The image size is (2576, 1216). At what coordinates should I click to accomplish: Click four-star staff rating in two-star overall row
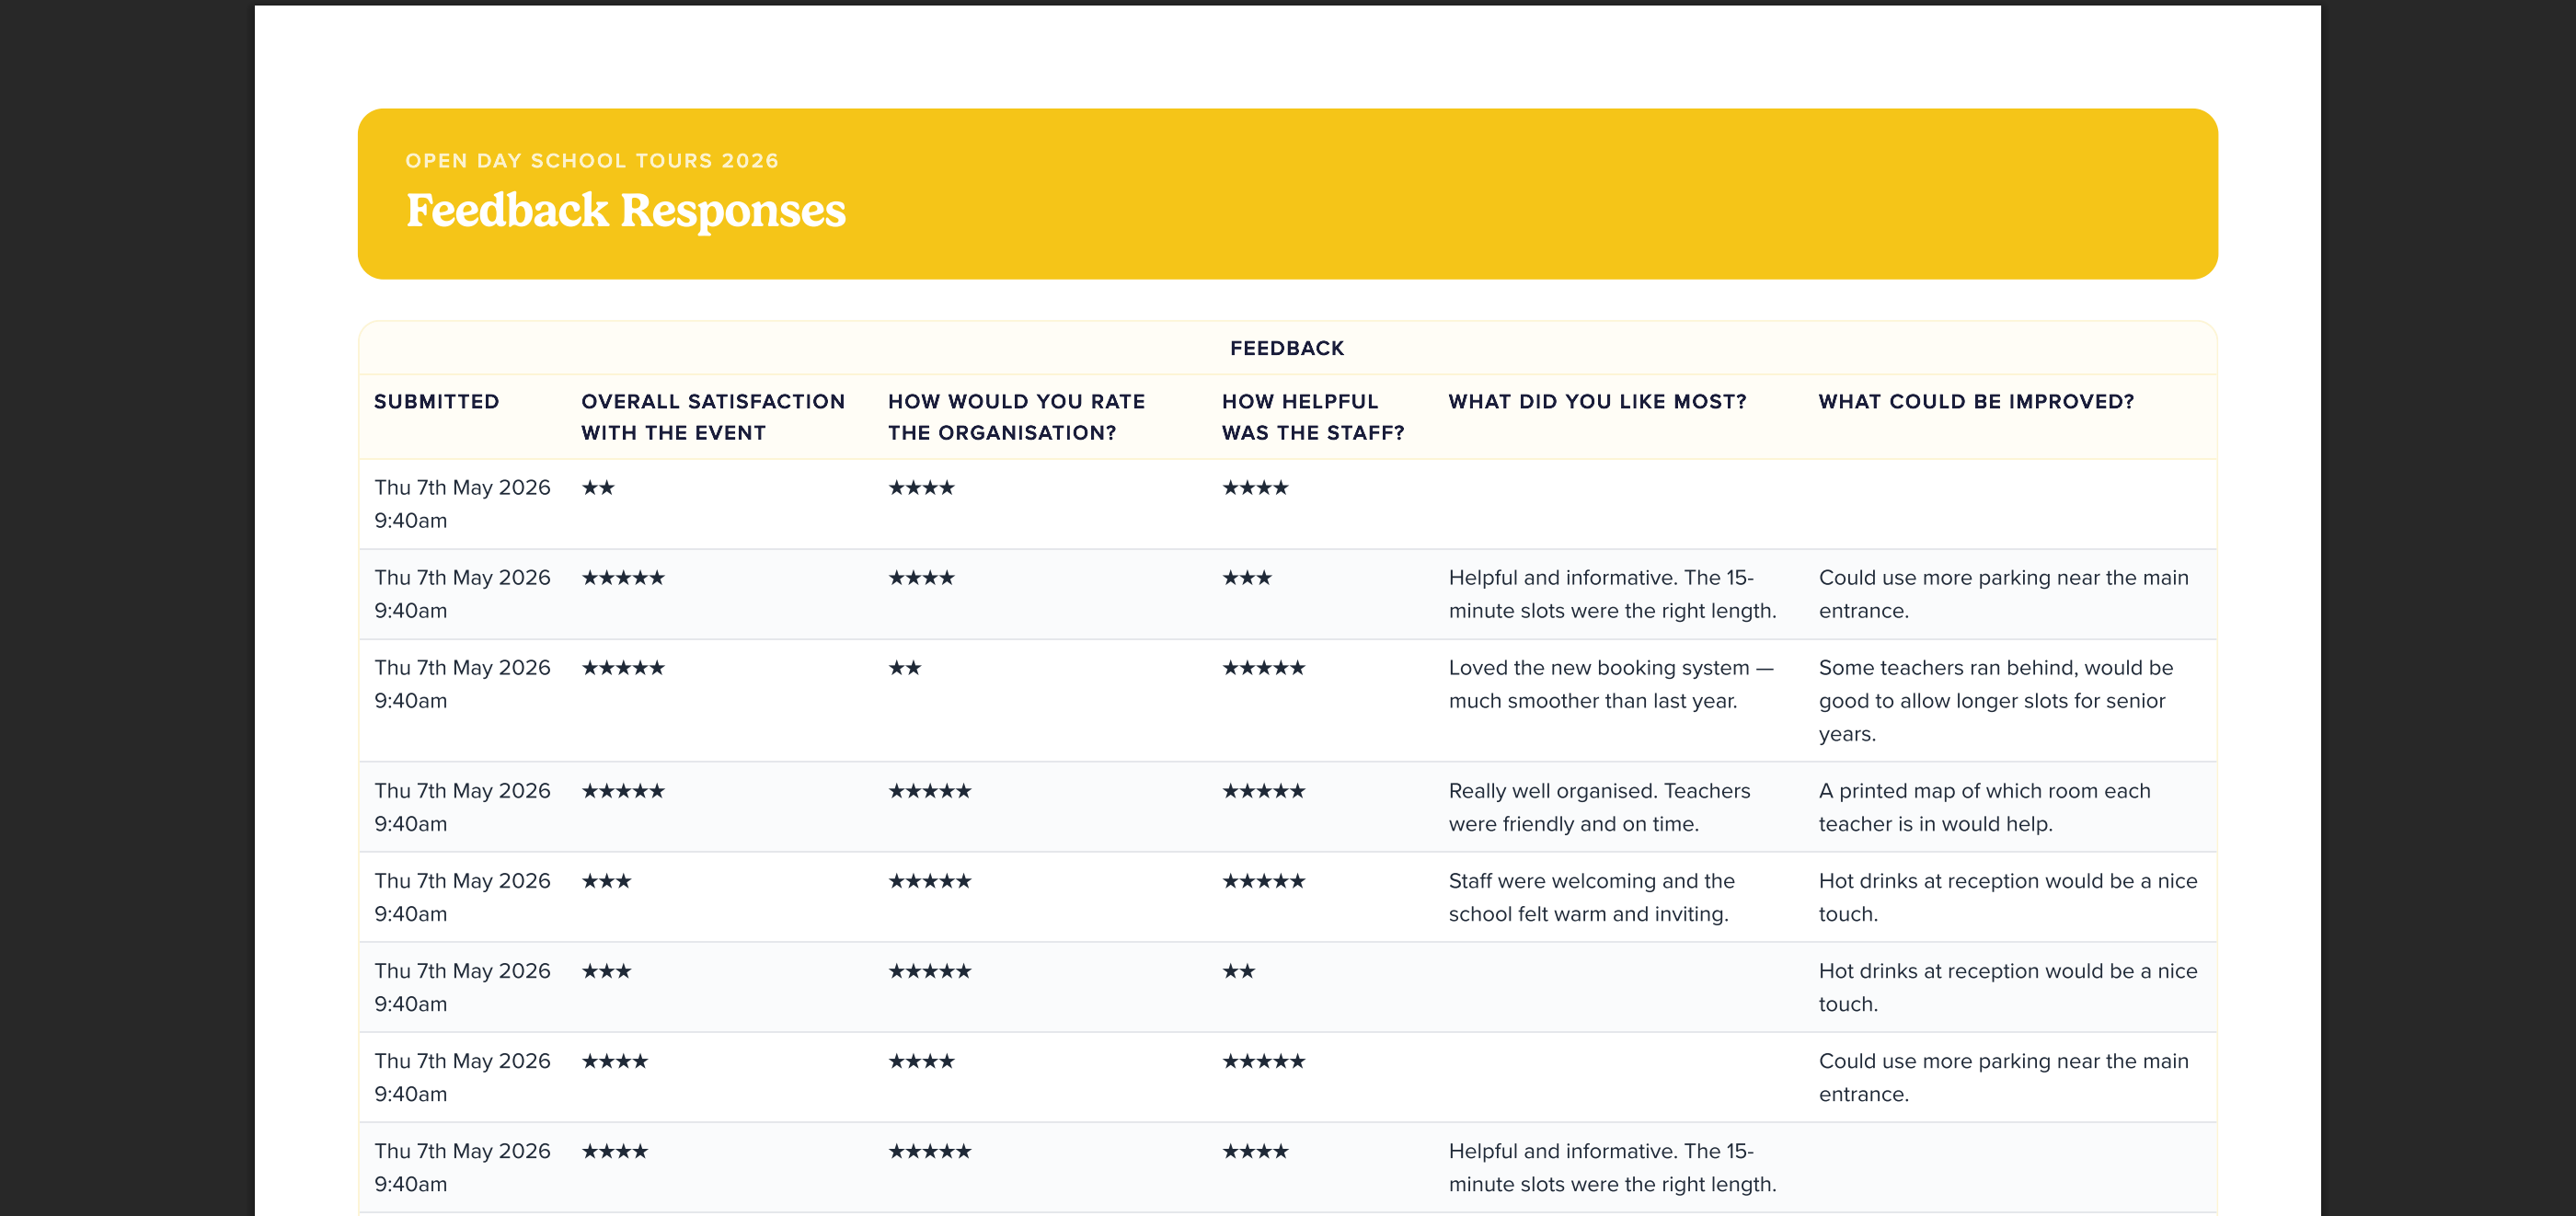[x=1256, y=488]
